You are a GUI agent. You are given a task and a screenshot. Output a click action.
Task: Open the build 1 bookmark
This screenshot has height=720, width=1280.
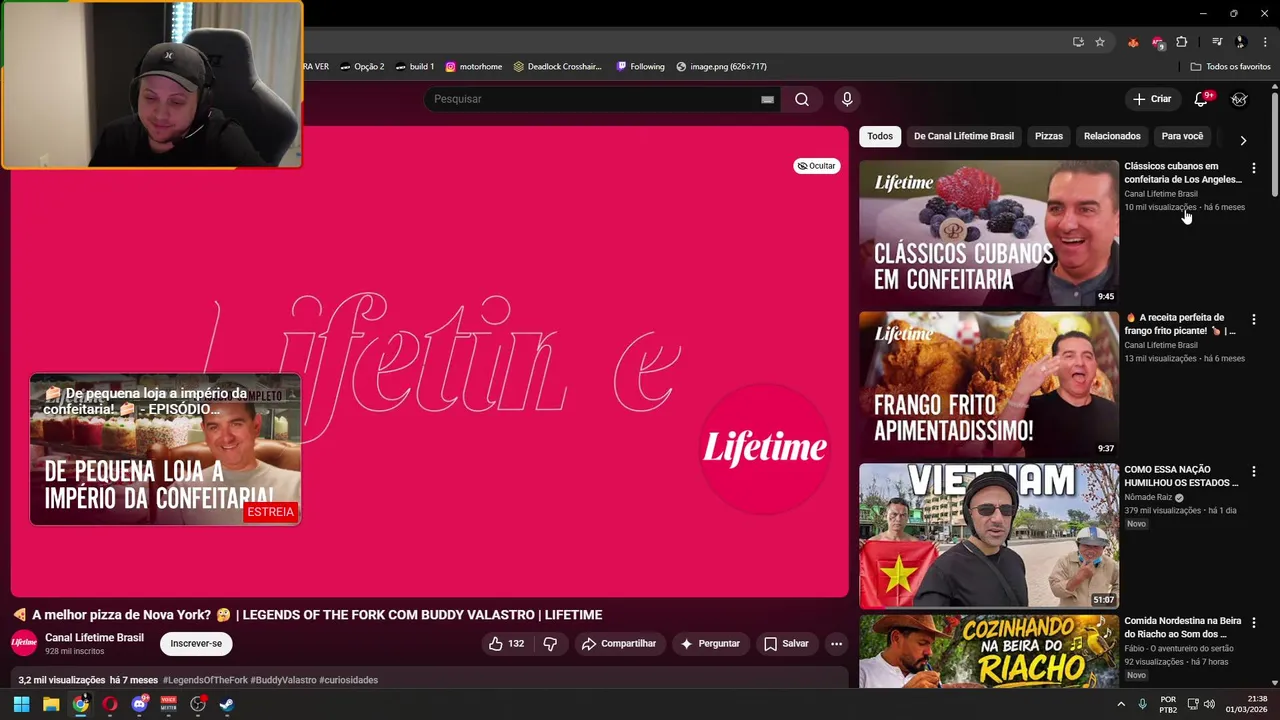click(415, 67)
